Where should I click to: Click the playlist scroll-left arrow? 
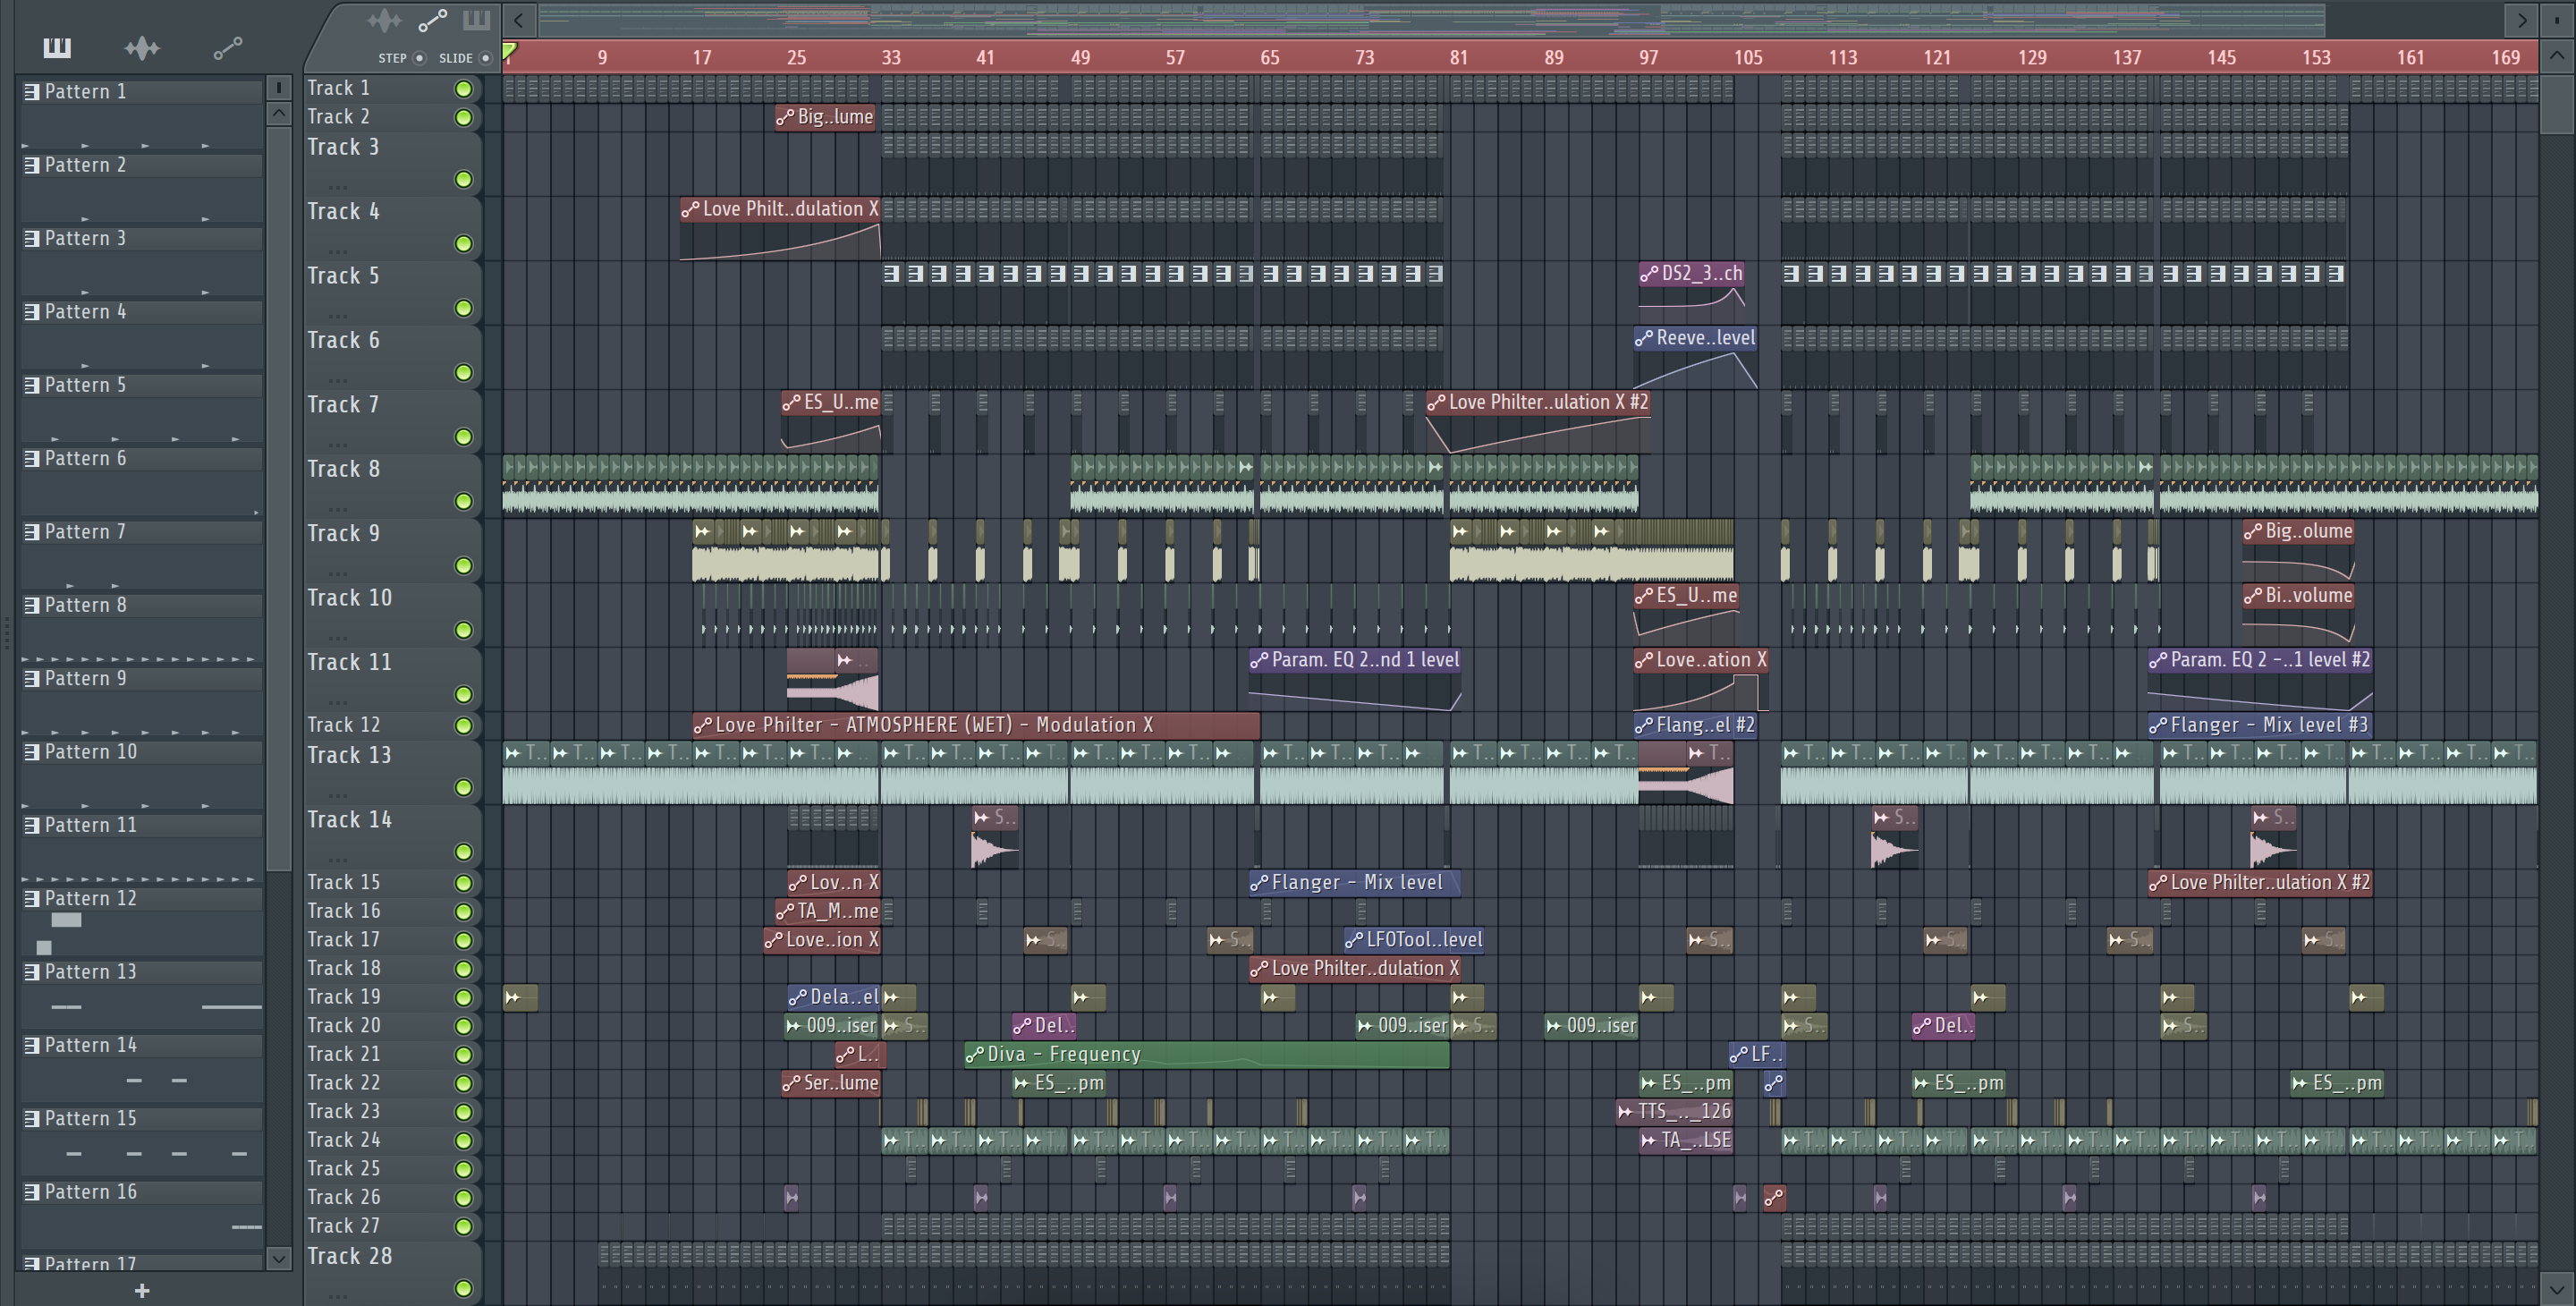point(518,19)
